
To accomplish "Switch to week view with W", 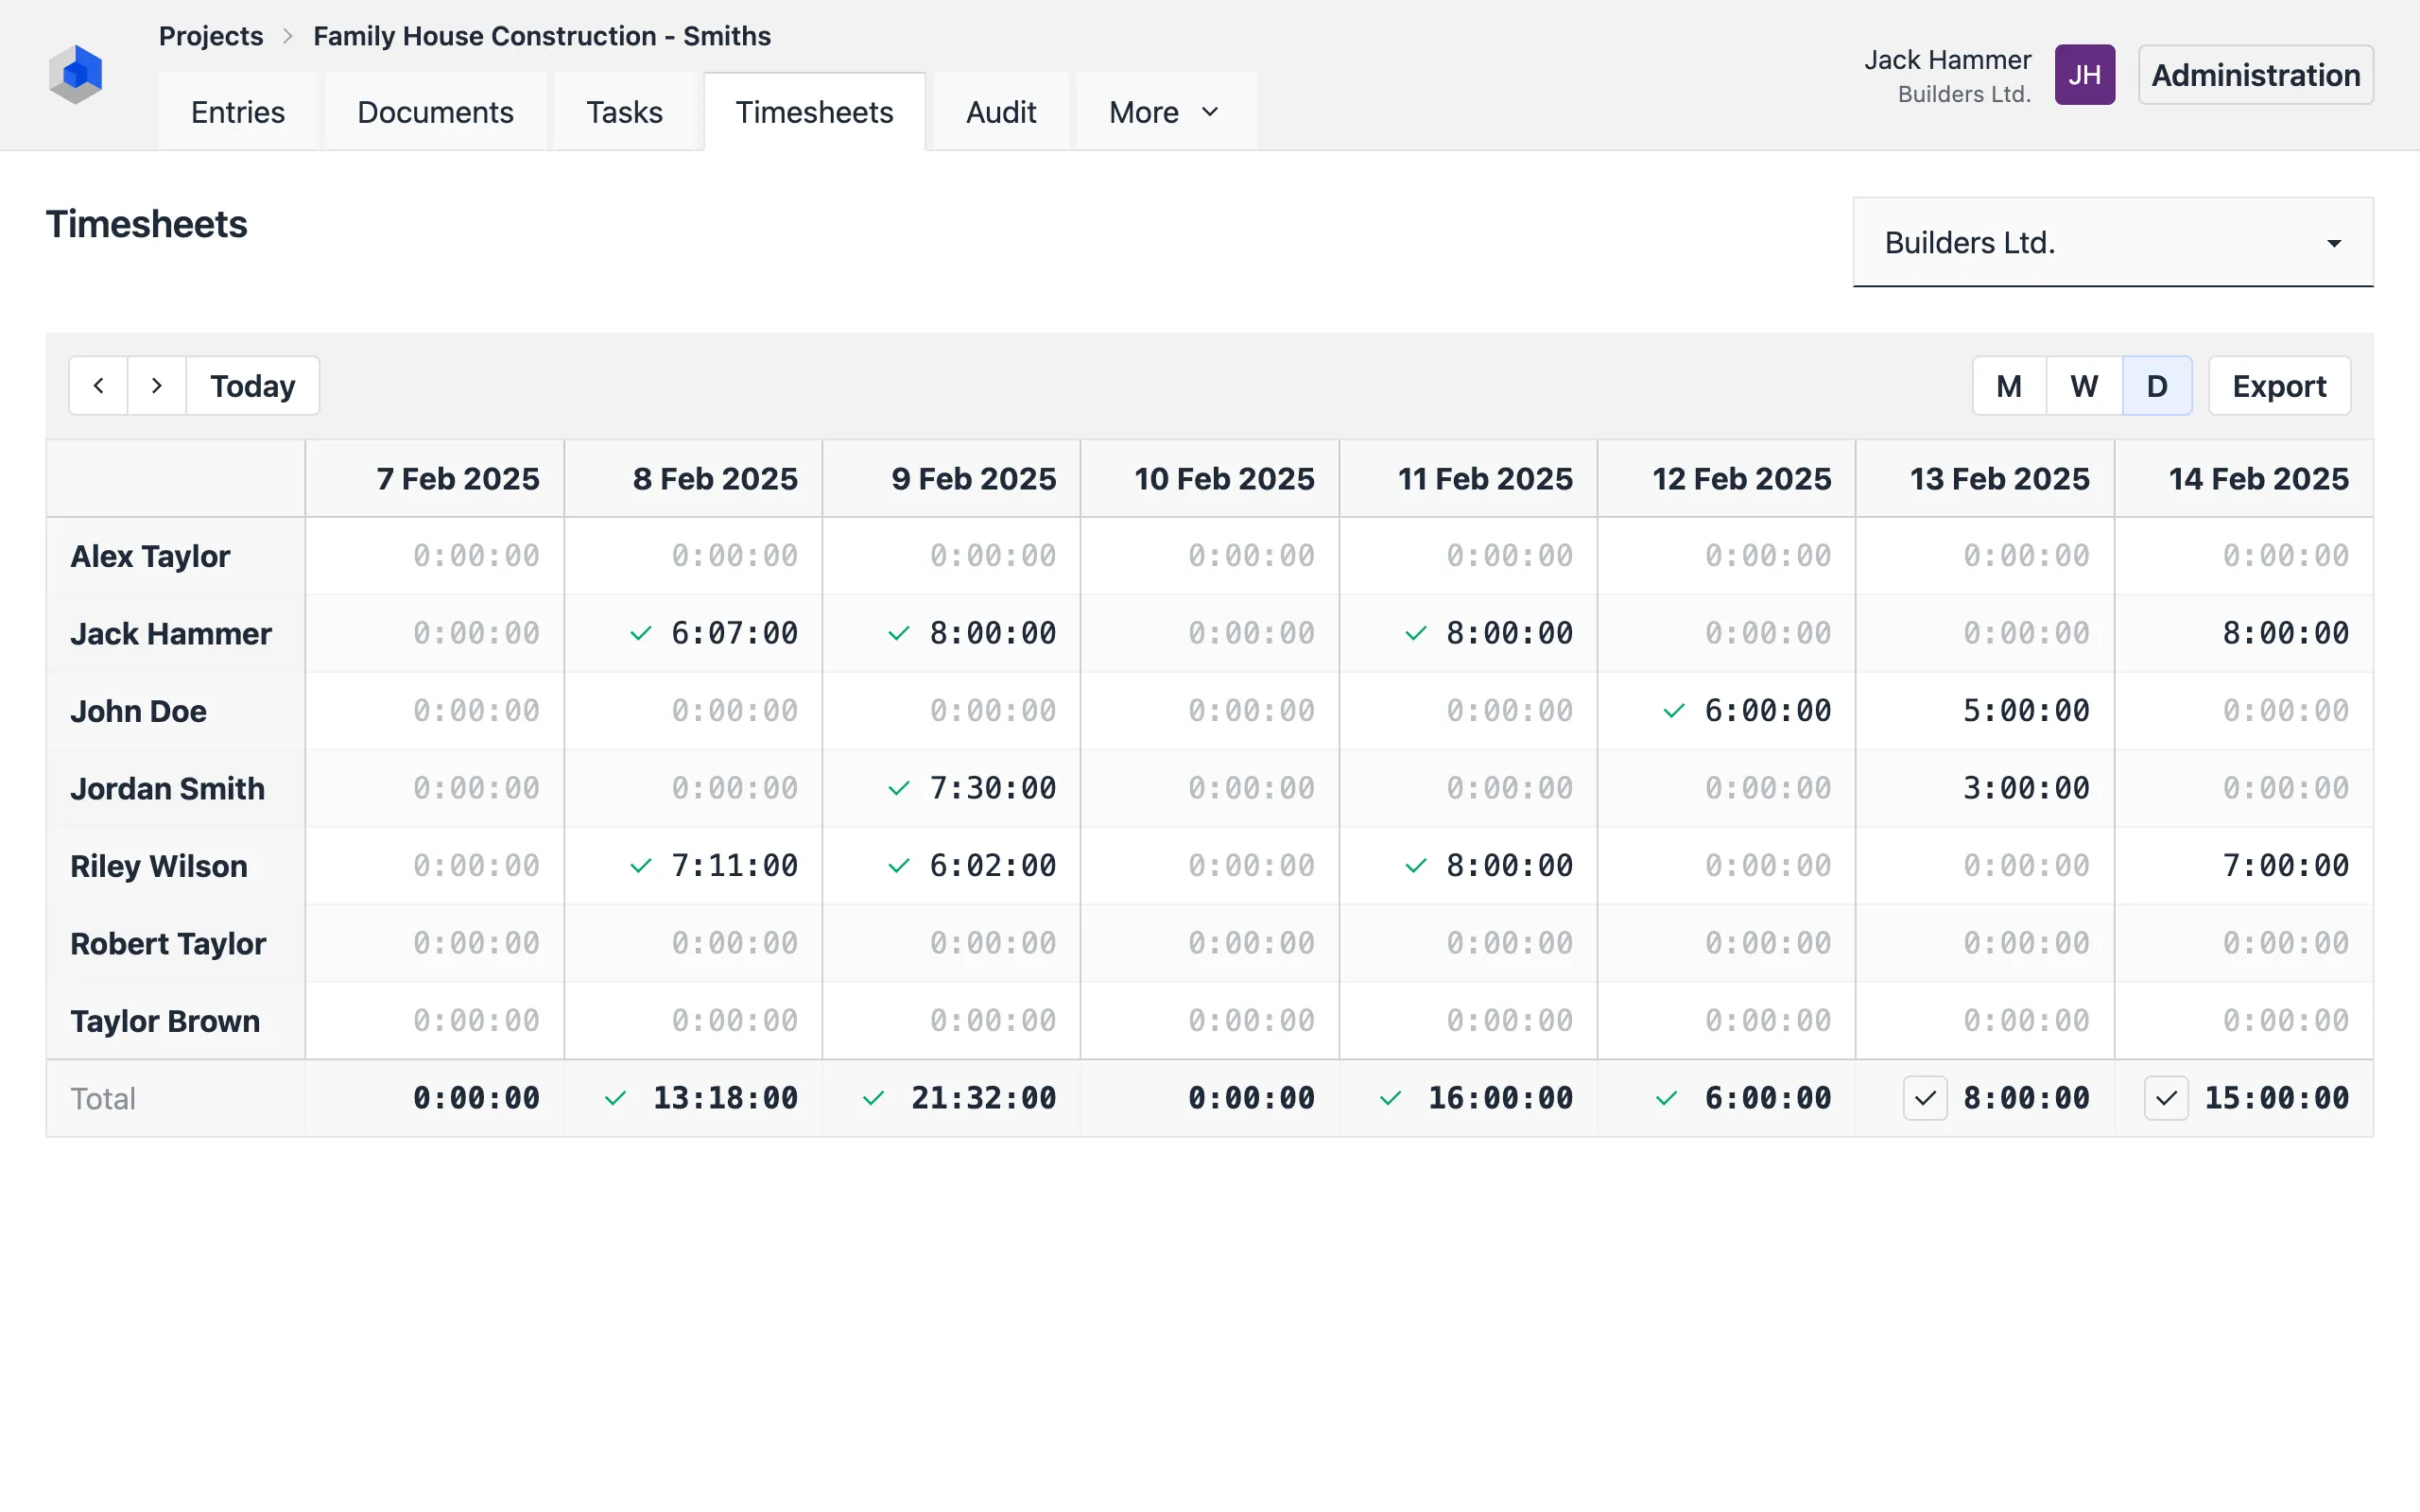I will coord(2084,386).
